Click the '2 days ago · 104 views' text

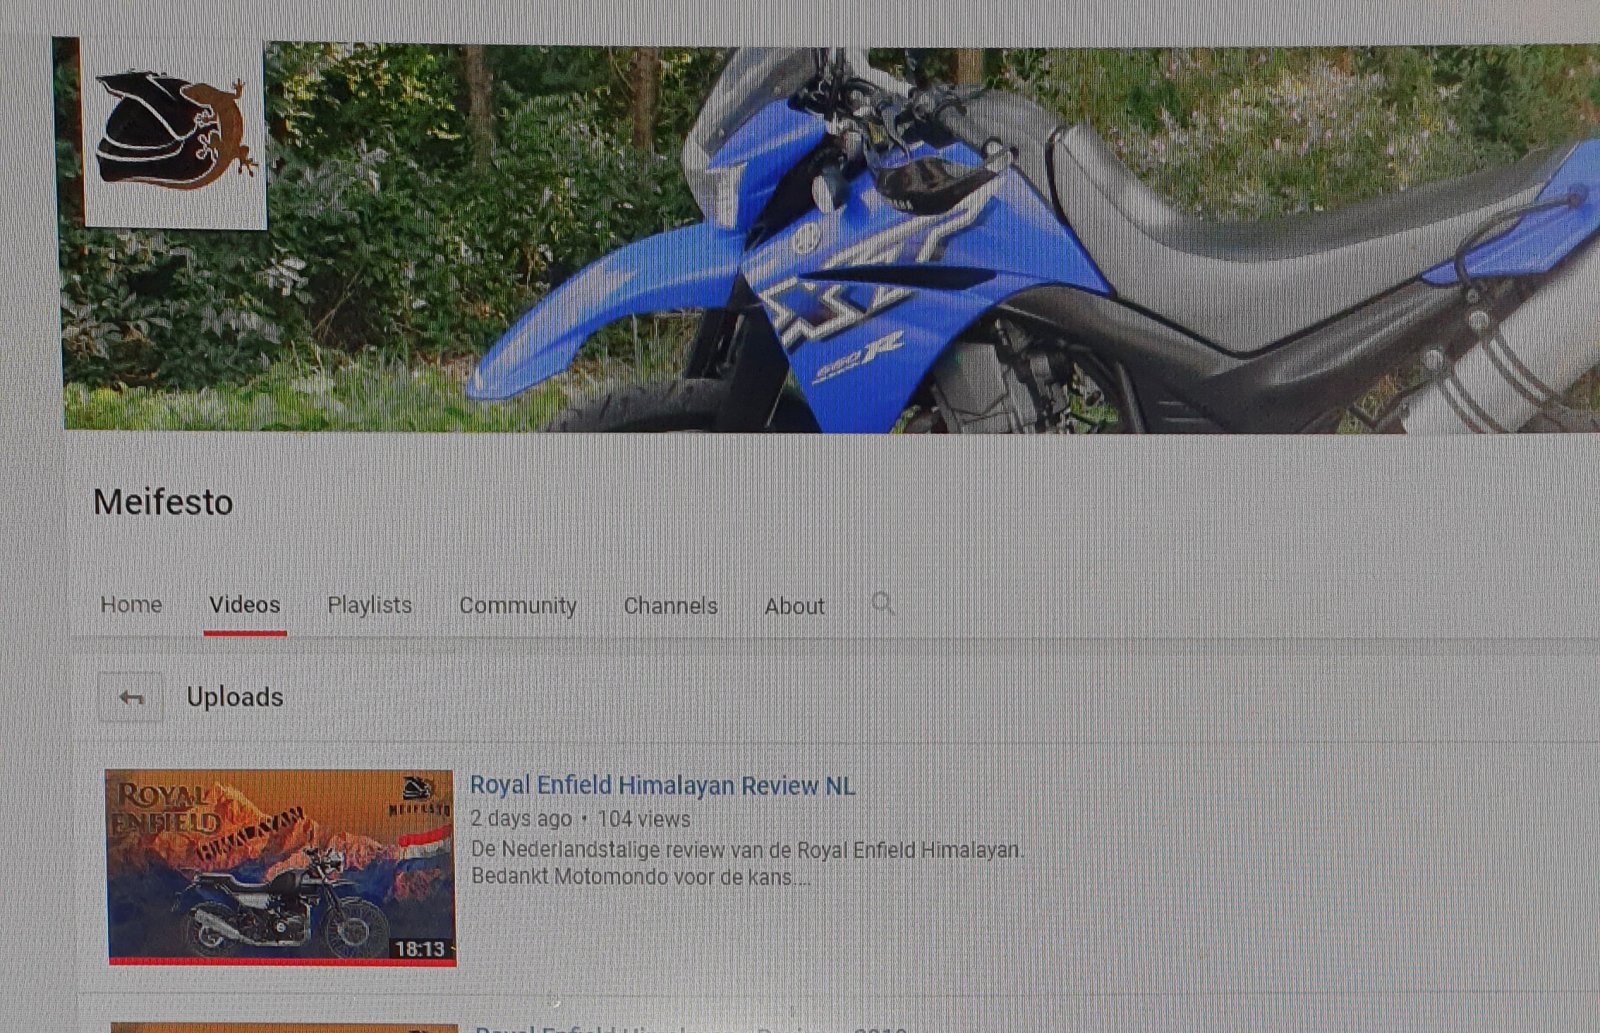point(580,819)
